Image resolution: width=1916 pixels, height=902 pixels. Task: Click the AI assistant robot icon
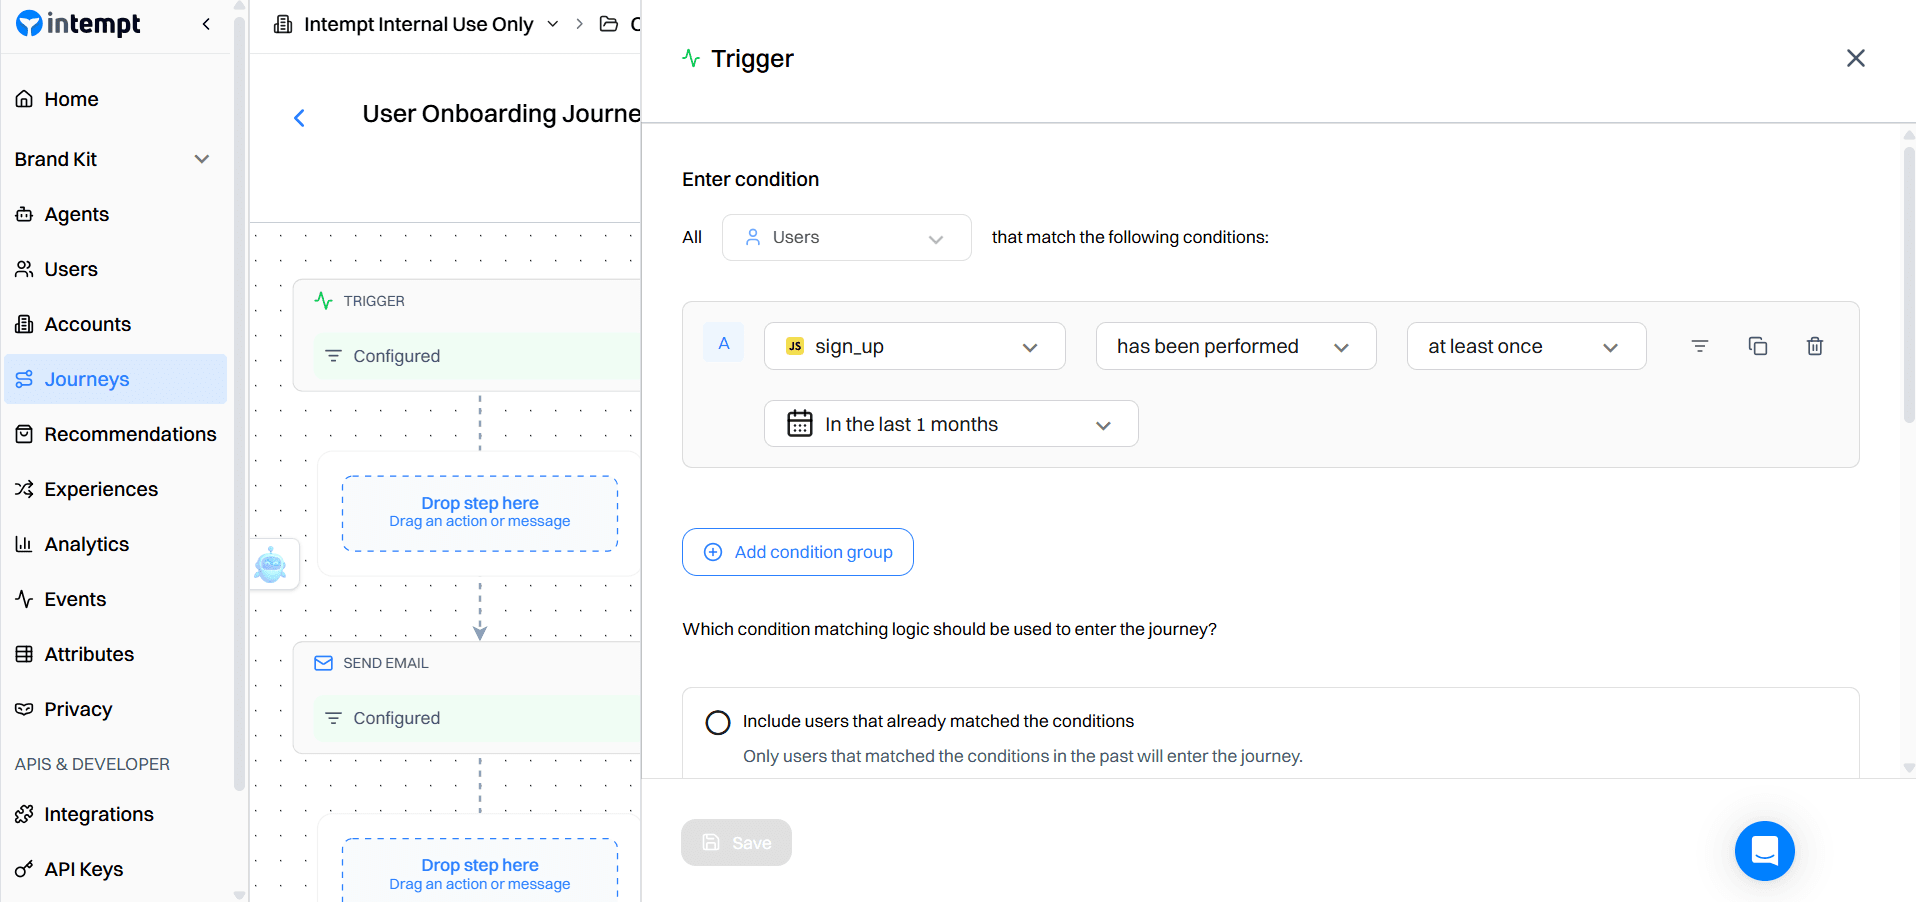click(273, 564)
